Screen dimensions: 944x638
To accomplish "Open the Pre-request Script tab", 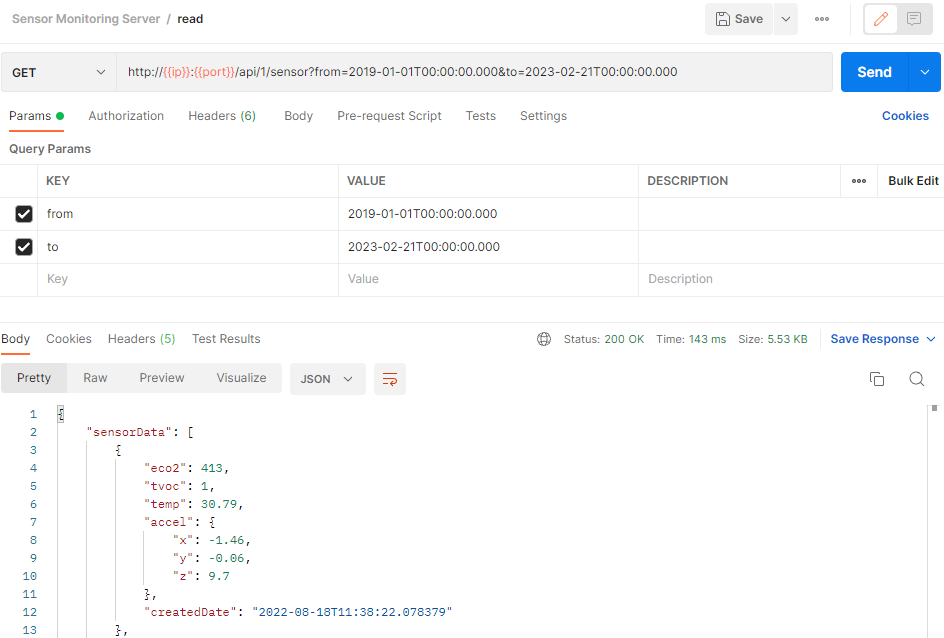I will pos(389,116).
